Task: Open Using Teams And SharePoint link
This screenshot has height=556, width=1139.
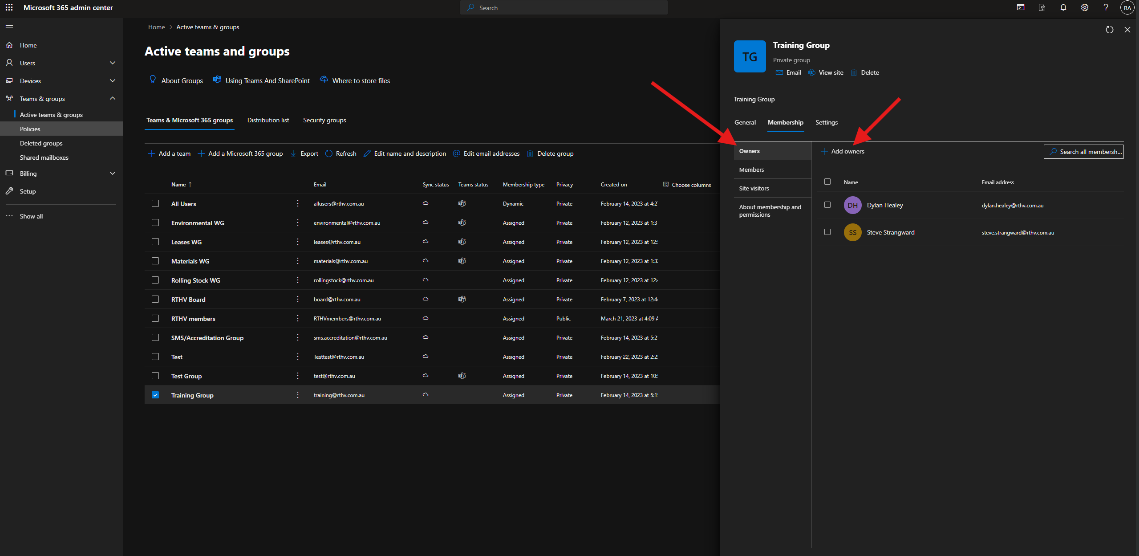Action: 261,81
